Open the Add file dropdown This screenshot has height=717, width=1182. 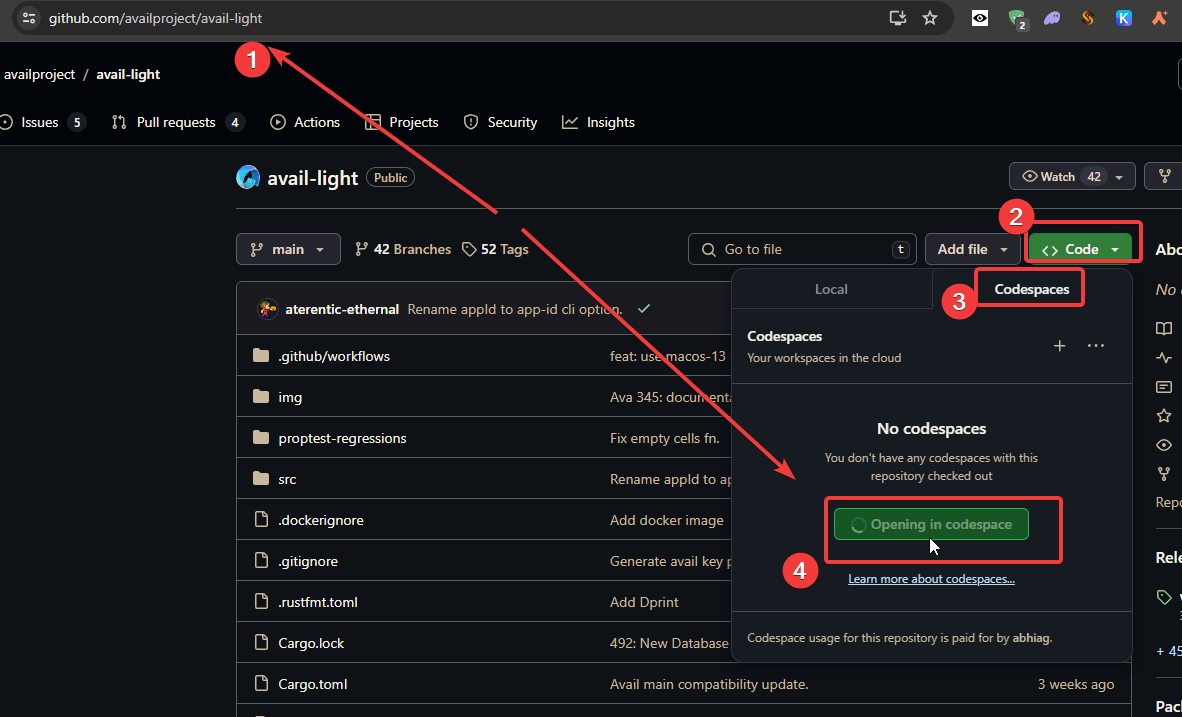(973, 249)
